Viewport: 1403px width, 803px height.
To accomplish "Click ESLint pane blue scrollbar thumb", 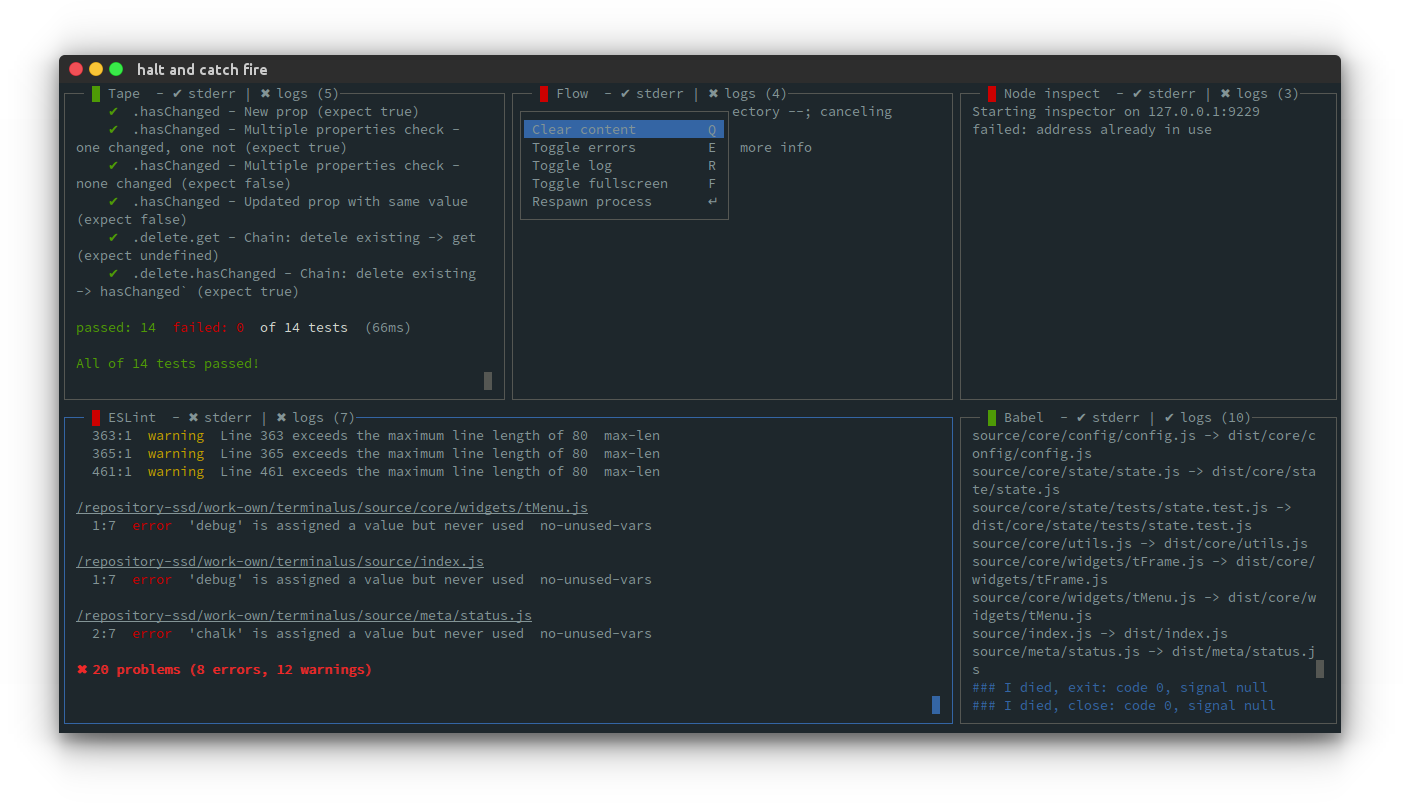I will point(936,705).
